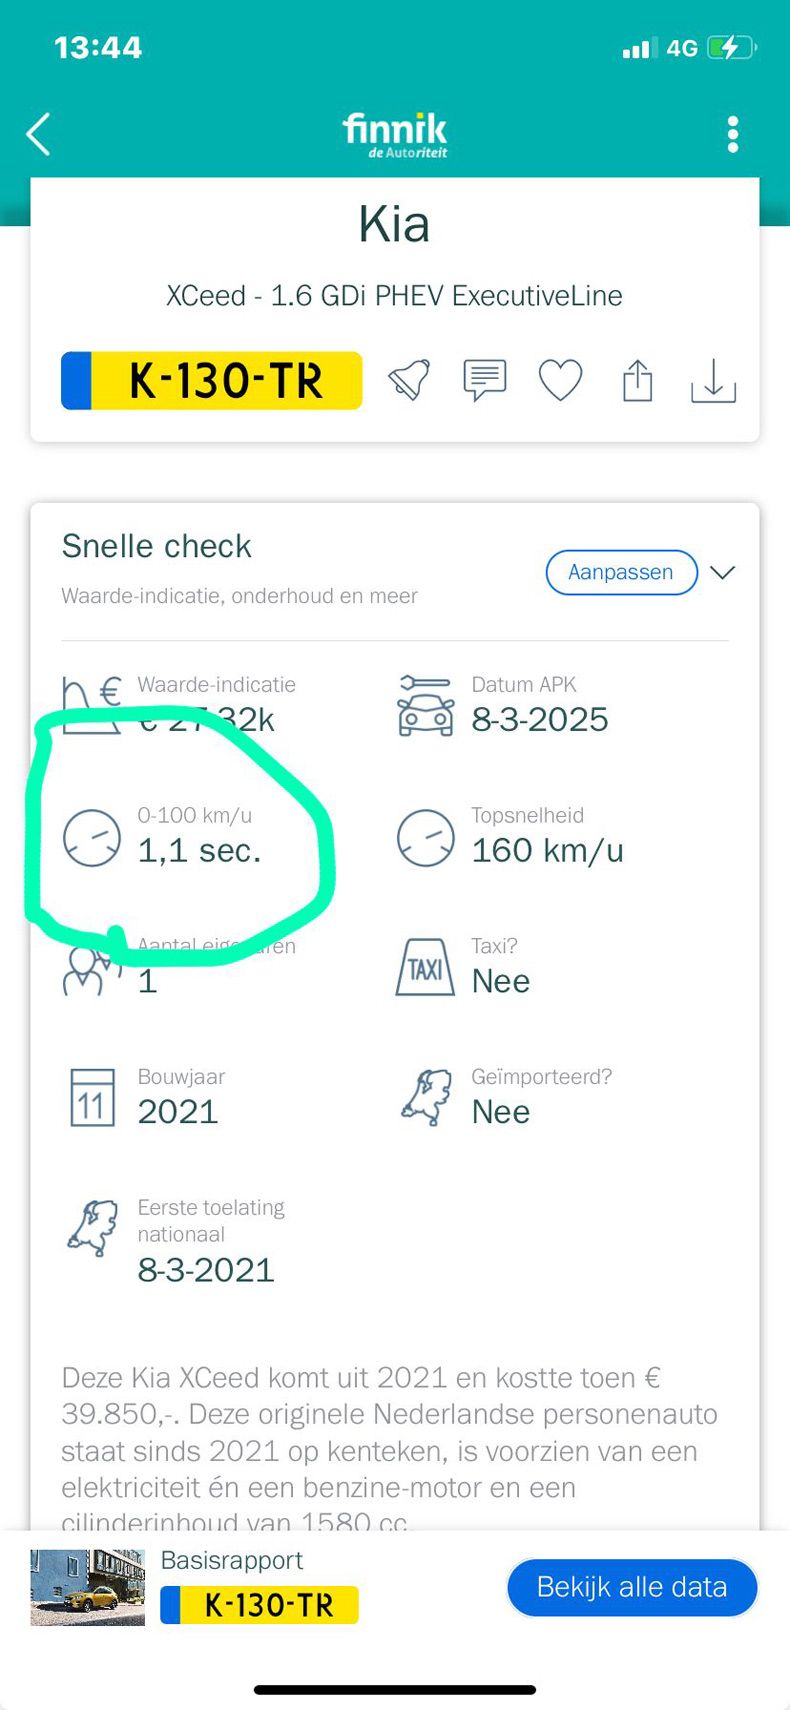The image size is (790, 1710).
Task: Tap the bell notification icon
Action: (x=409, y=380)
